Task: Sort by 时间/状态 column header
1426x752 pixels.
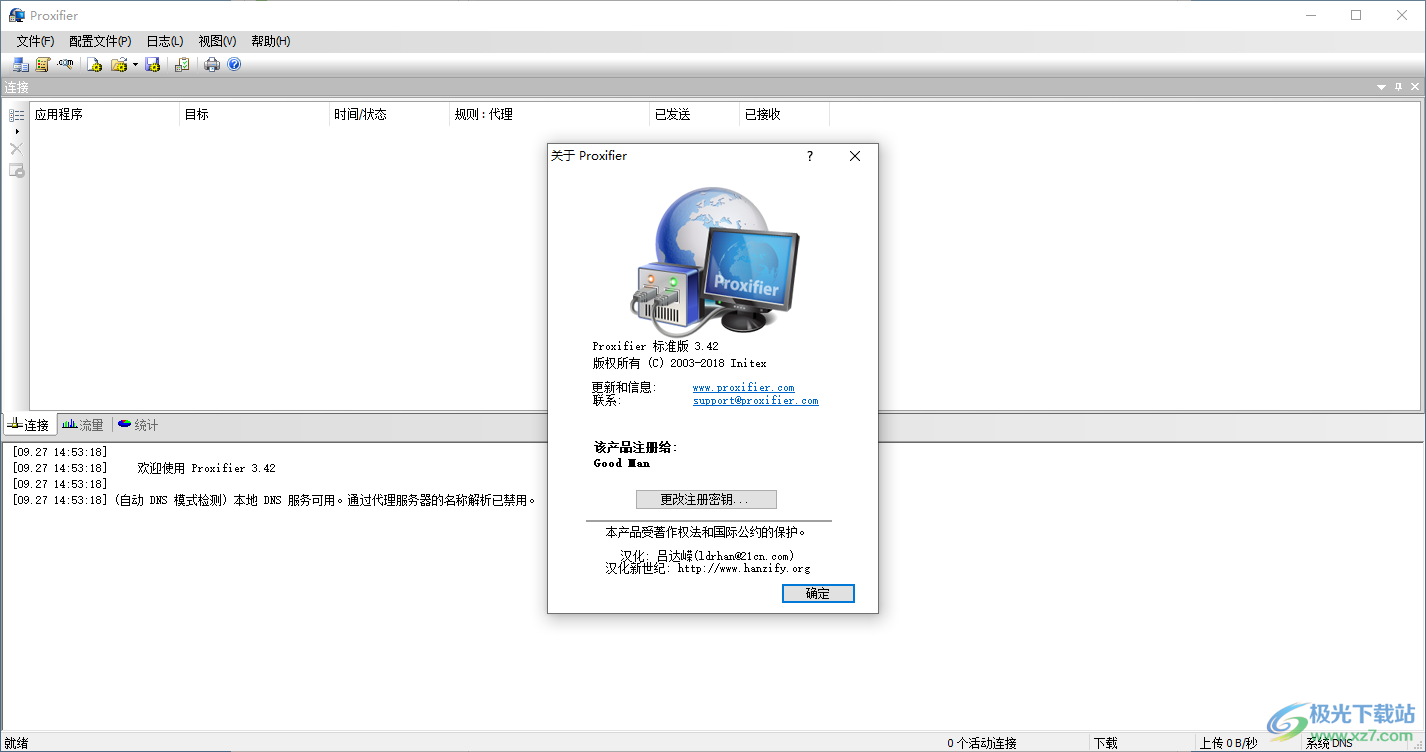Action: (389, 114)
